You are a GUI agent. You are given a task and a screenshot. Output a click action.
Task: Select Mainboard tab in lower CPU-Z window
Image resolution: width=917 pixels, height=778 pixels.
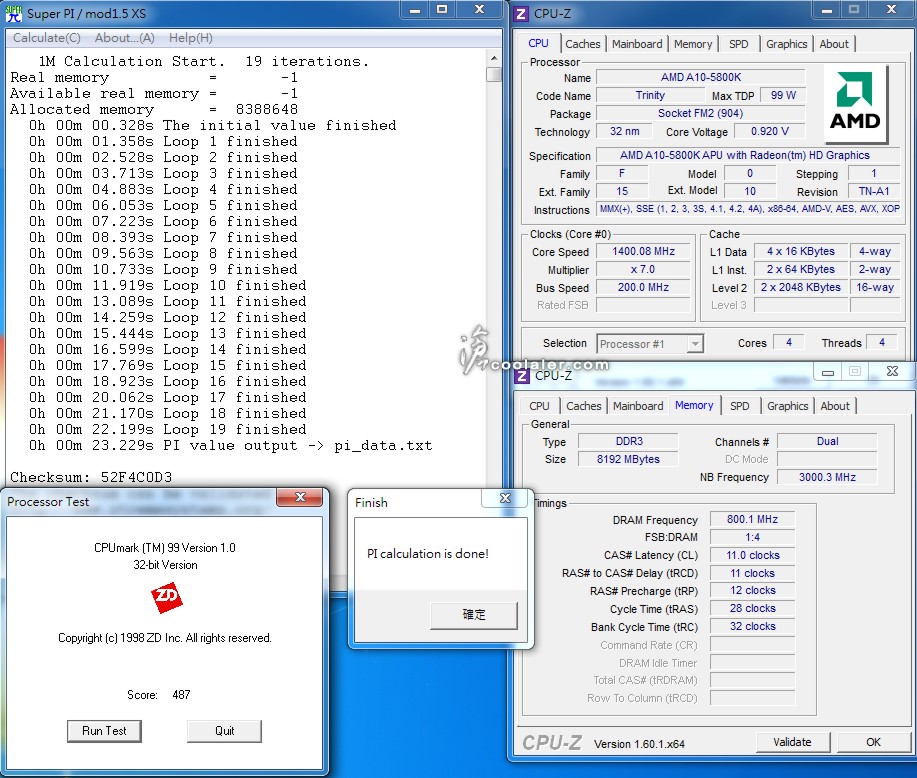tap(638, 406)
